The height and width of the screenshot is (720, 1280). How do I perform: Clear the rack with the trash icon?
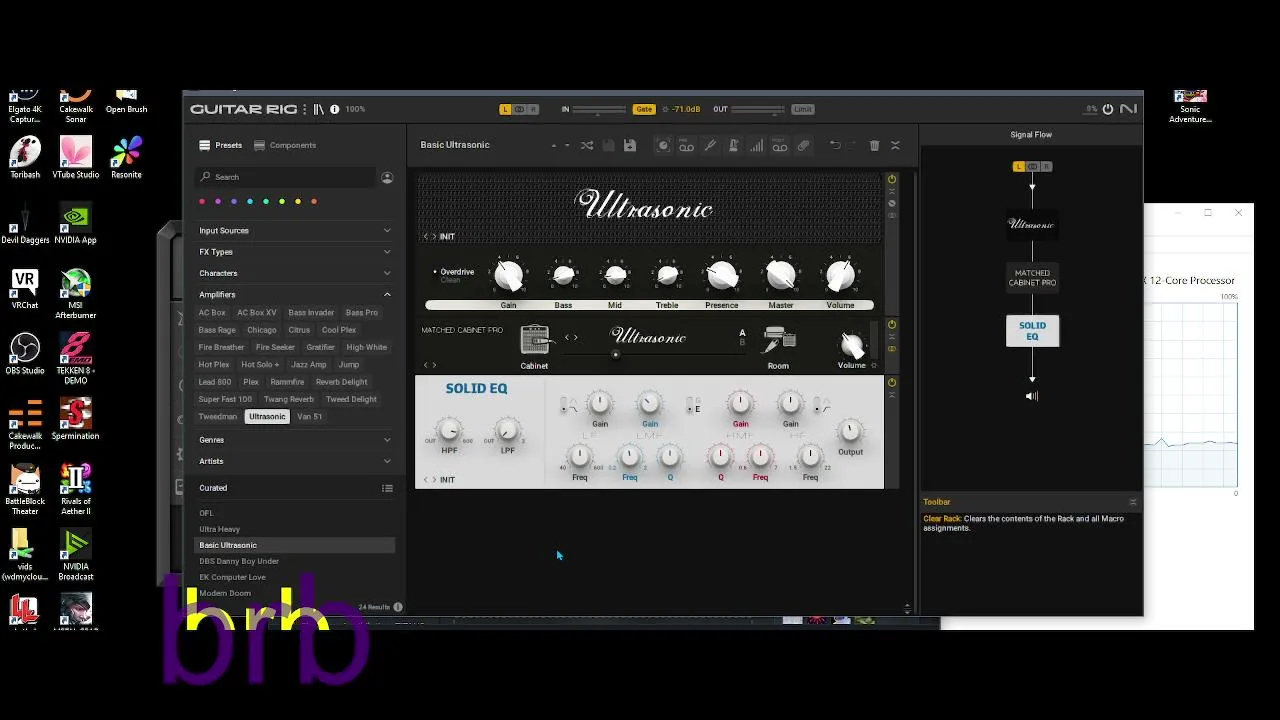pyautogui.click(x=874, y=145)
